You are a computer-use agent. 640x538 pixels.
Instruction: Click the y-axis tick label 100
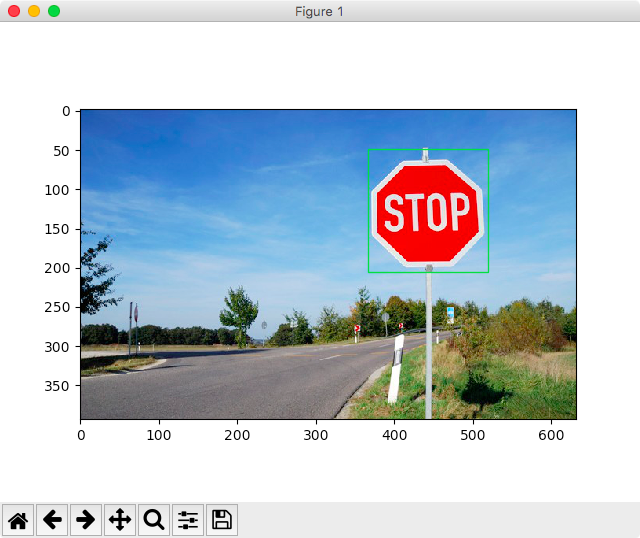[57, 190]
